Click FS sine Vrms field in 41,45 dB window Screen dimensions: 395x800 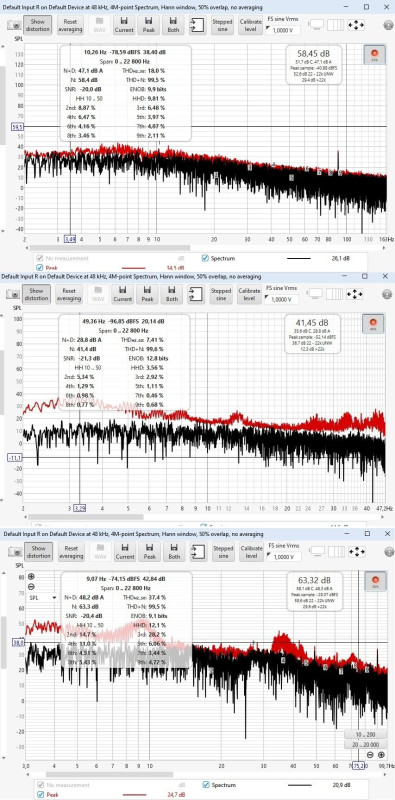click(x=282, y=298)
